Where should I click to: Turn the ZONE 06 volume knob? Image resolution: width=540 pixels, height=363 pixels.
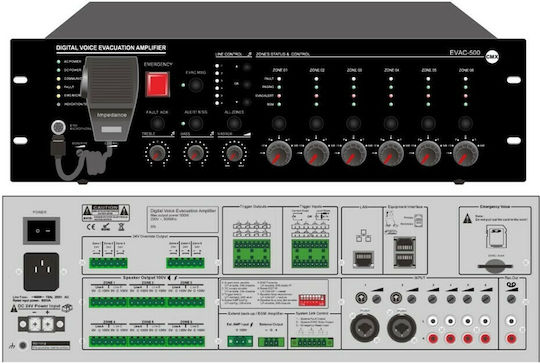466,153
